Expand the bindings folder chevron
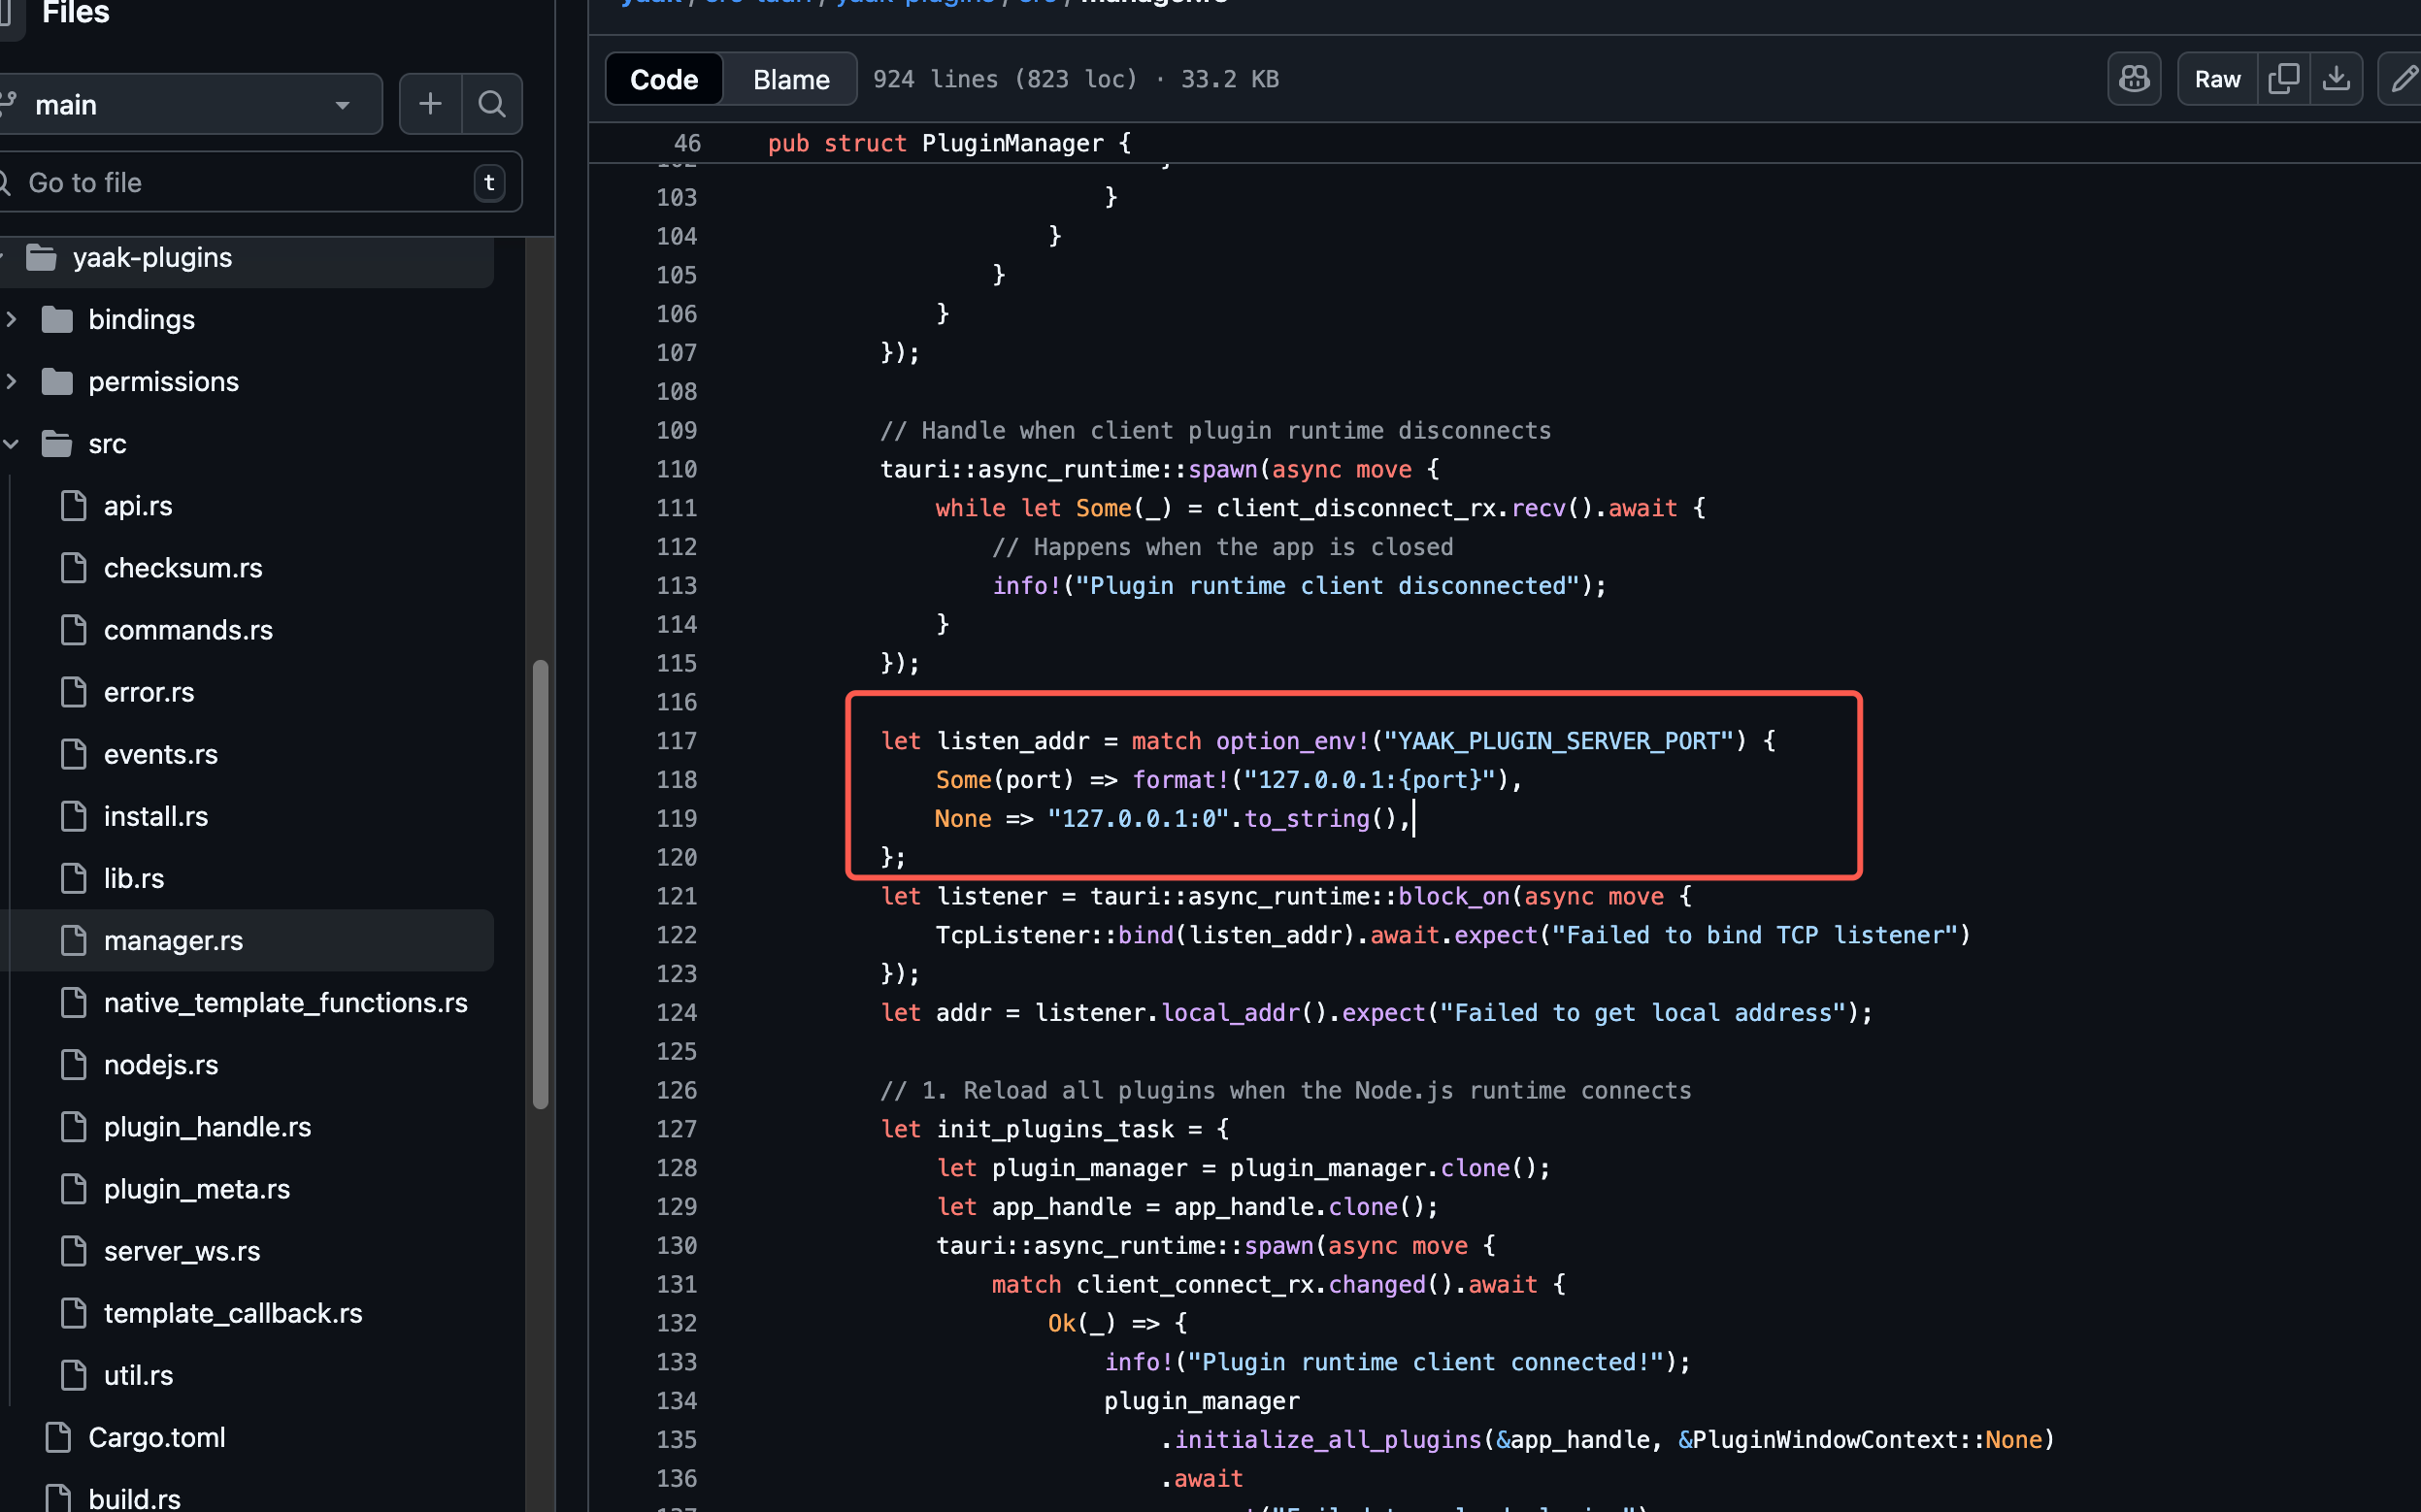 click(12, 320)
